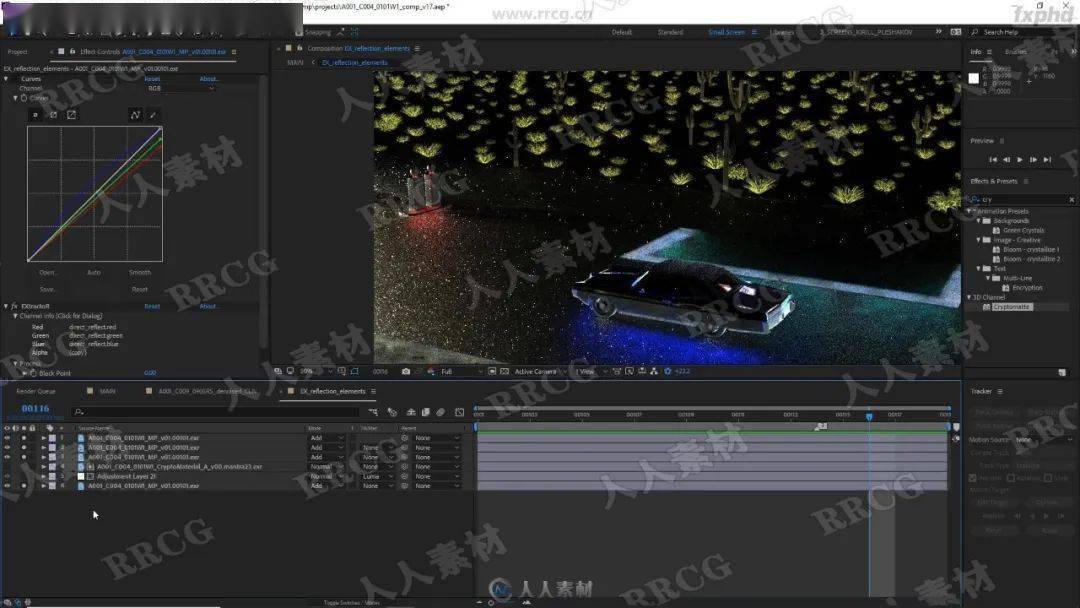The image size is (1080, 608).
Task: Collapse the Animation Presets folder
Action: 970,211
